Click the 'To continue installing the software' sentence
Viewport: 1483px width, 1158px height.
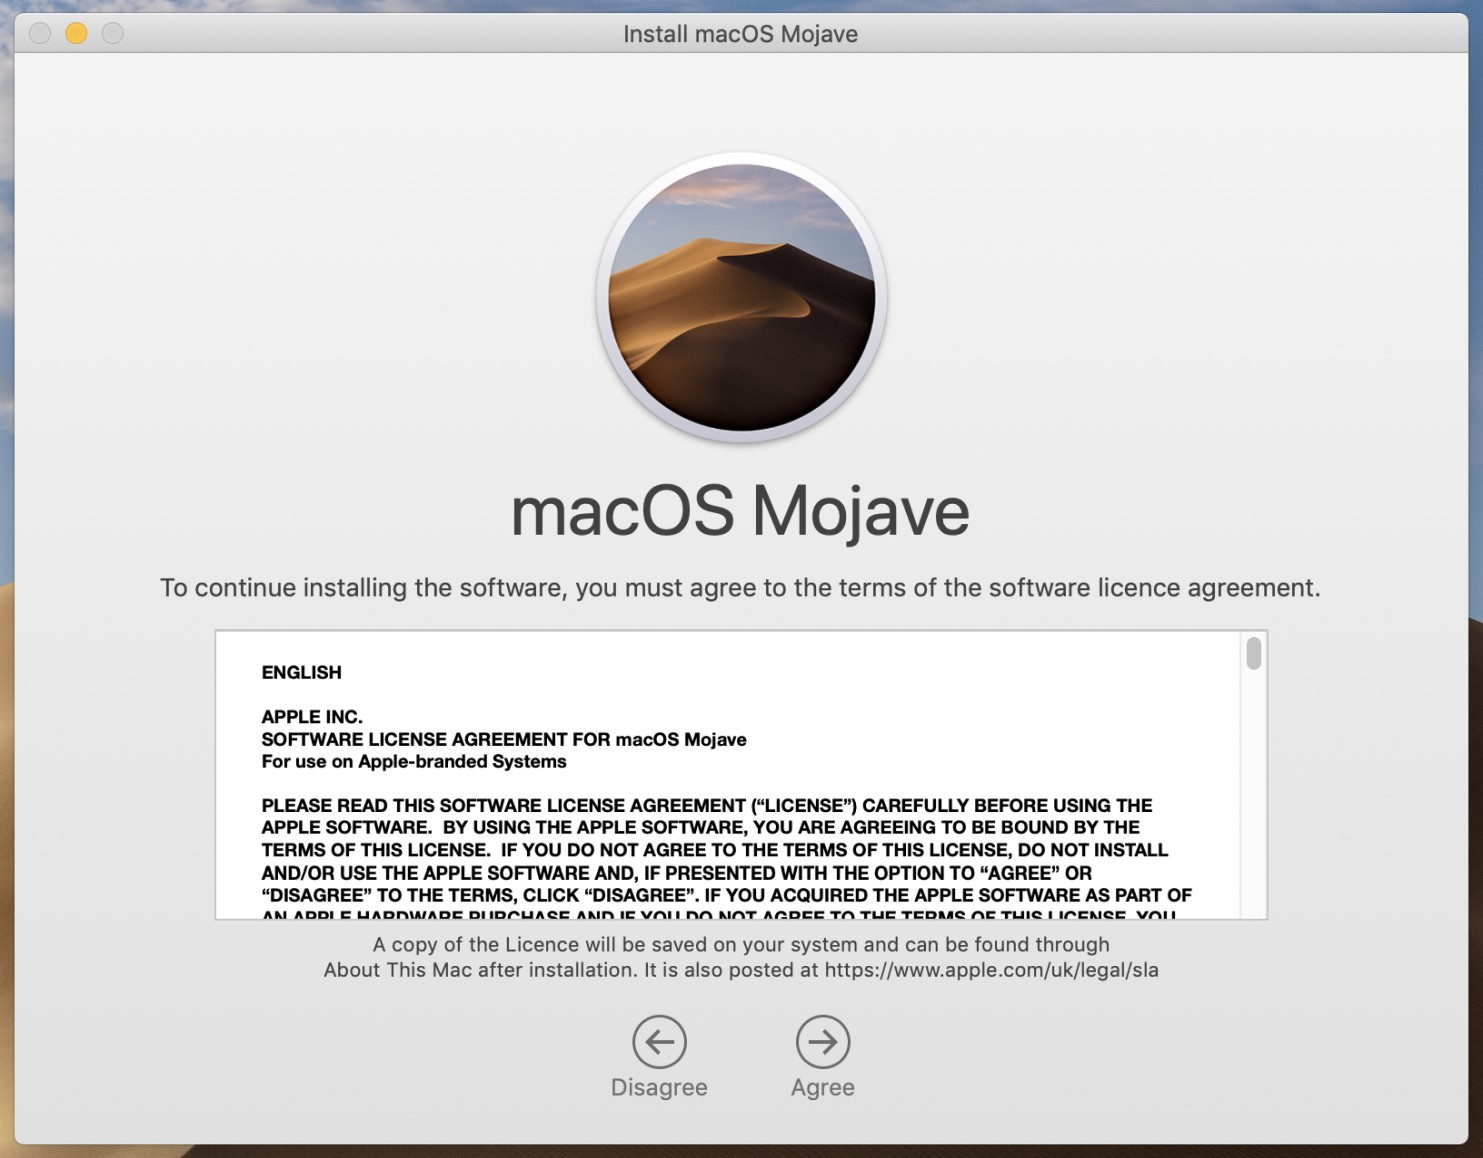[x=740, y=588]
